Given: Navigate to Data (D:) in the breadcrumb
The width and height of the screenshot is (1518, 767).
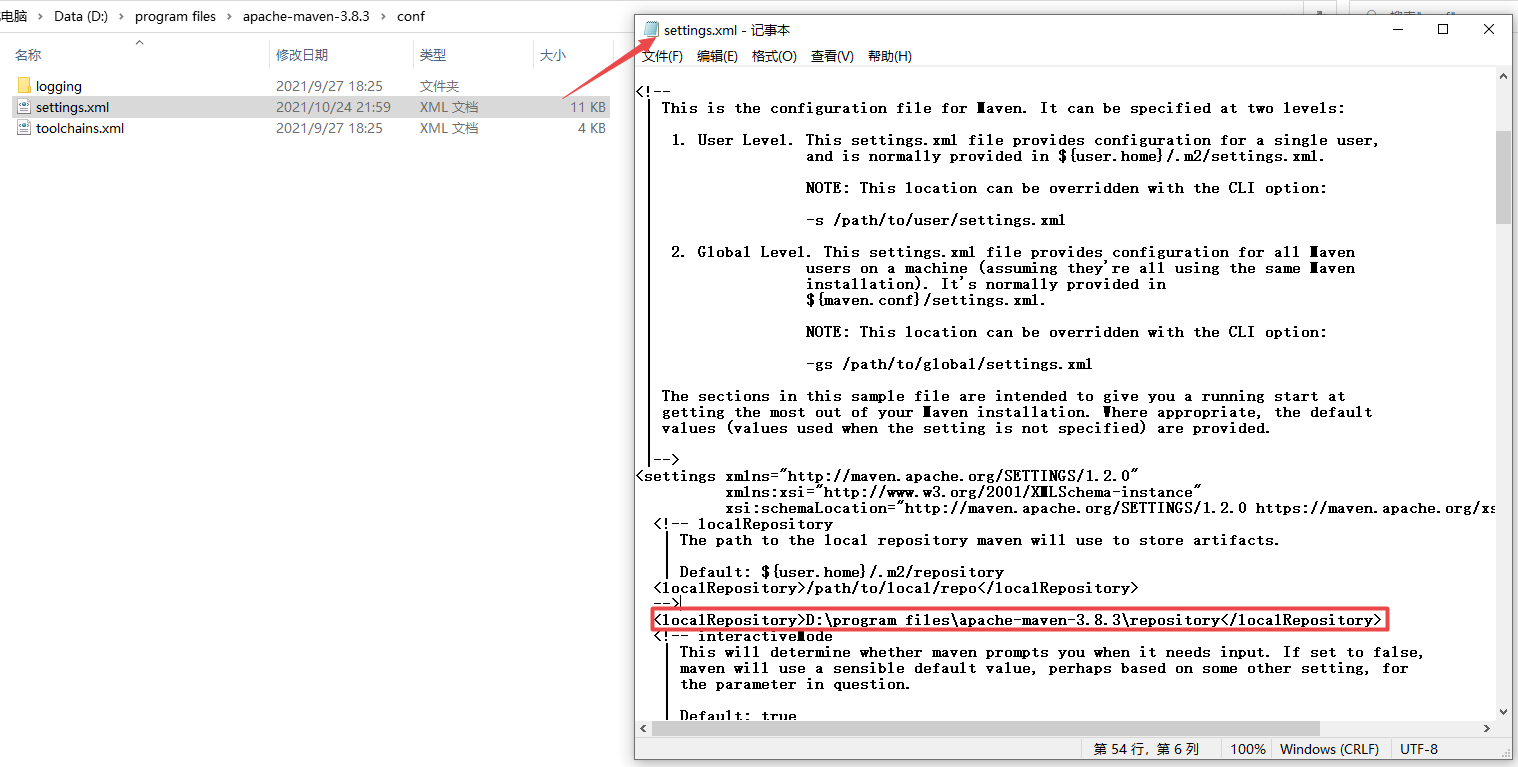Looking at the screenshot, I should tap(81, 16).
